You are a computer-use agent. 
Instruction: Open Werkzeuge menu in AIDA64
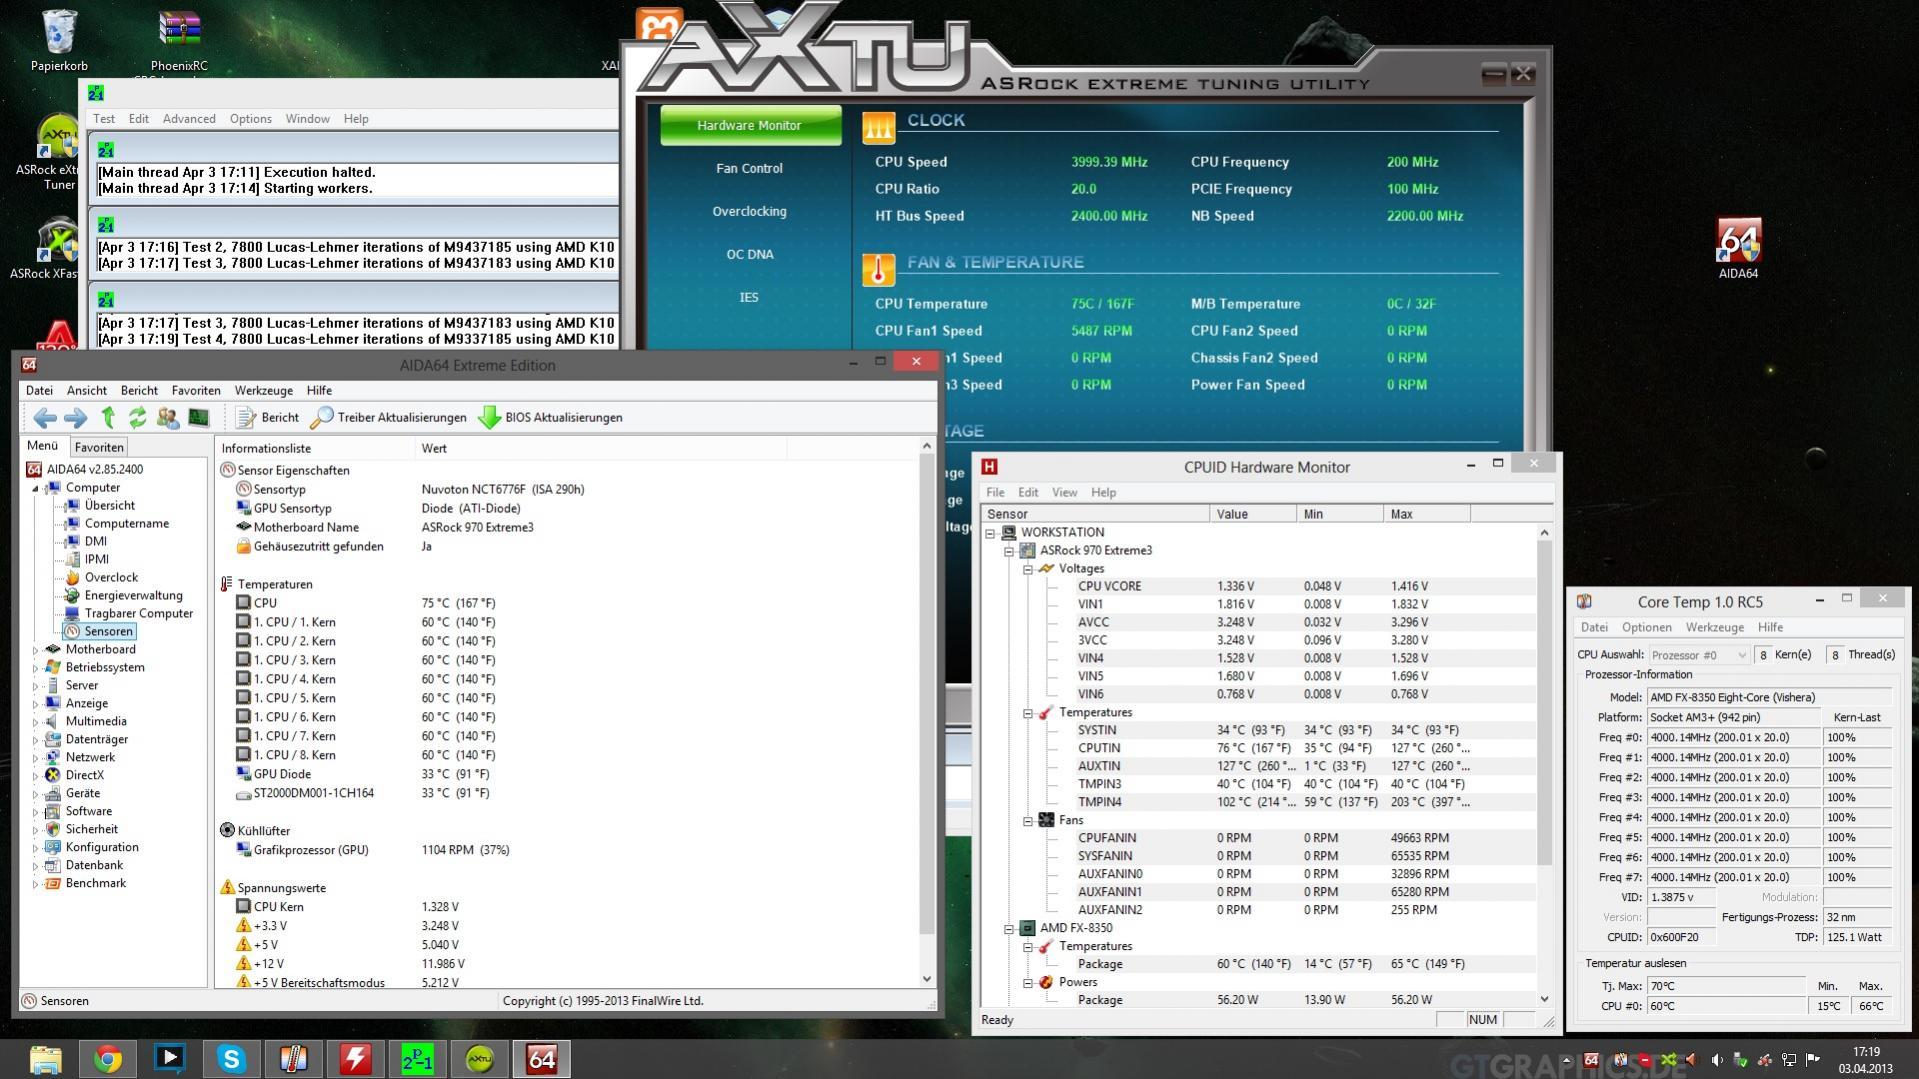click(264, 390)
